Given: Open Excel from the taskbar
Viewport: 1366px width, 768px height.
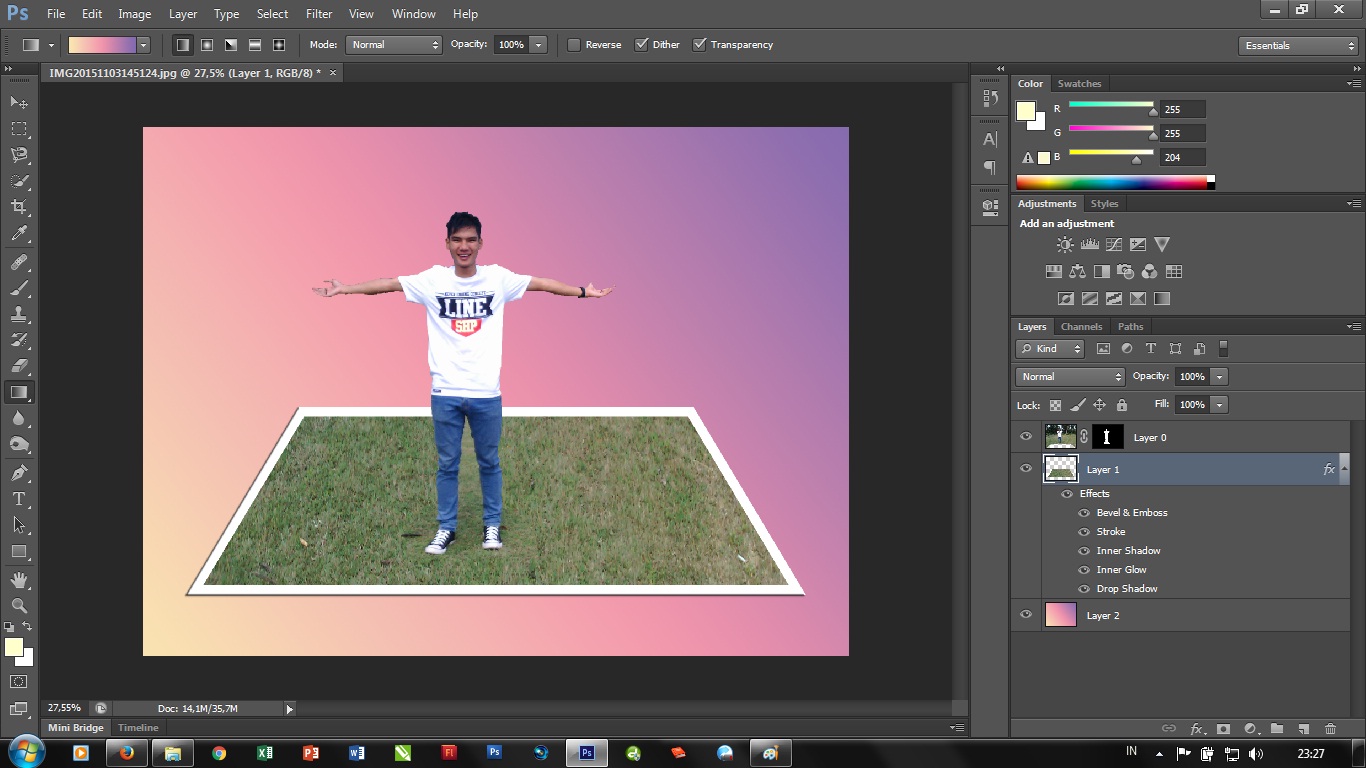Looking at the screenshot, I should coord(264,753).
